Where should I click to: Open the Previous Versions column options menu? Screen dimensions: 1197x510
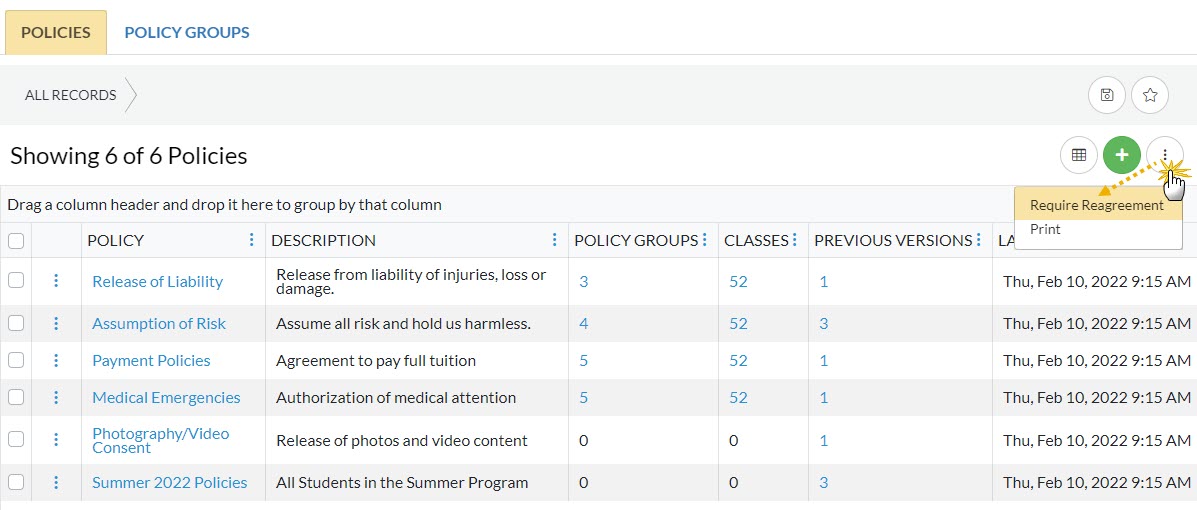[979, 240]
